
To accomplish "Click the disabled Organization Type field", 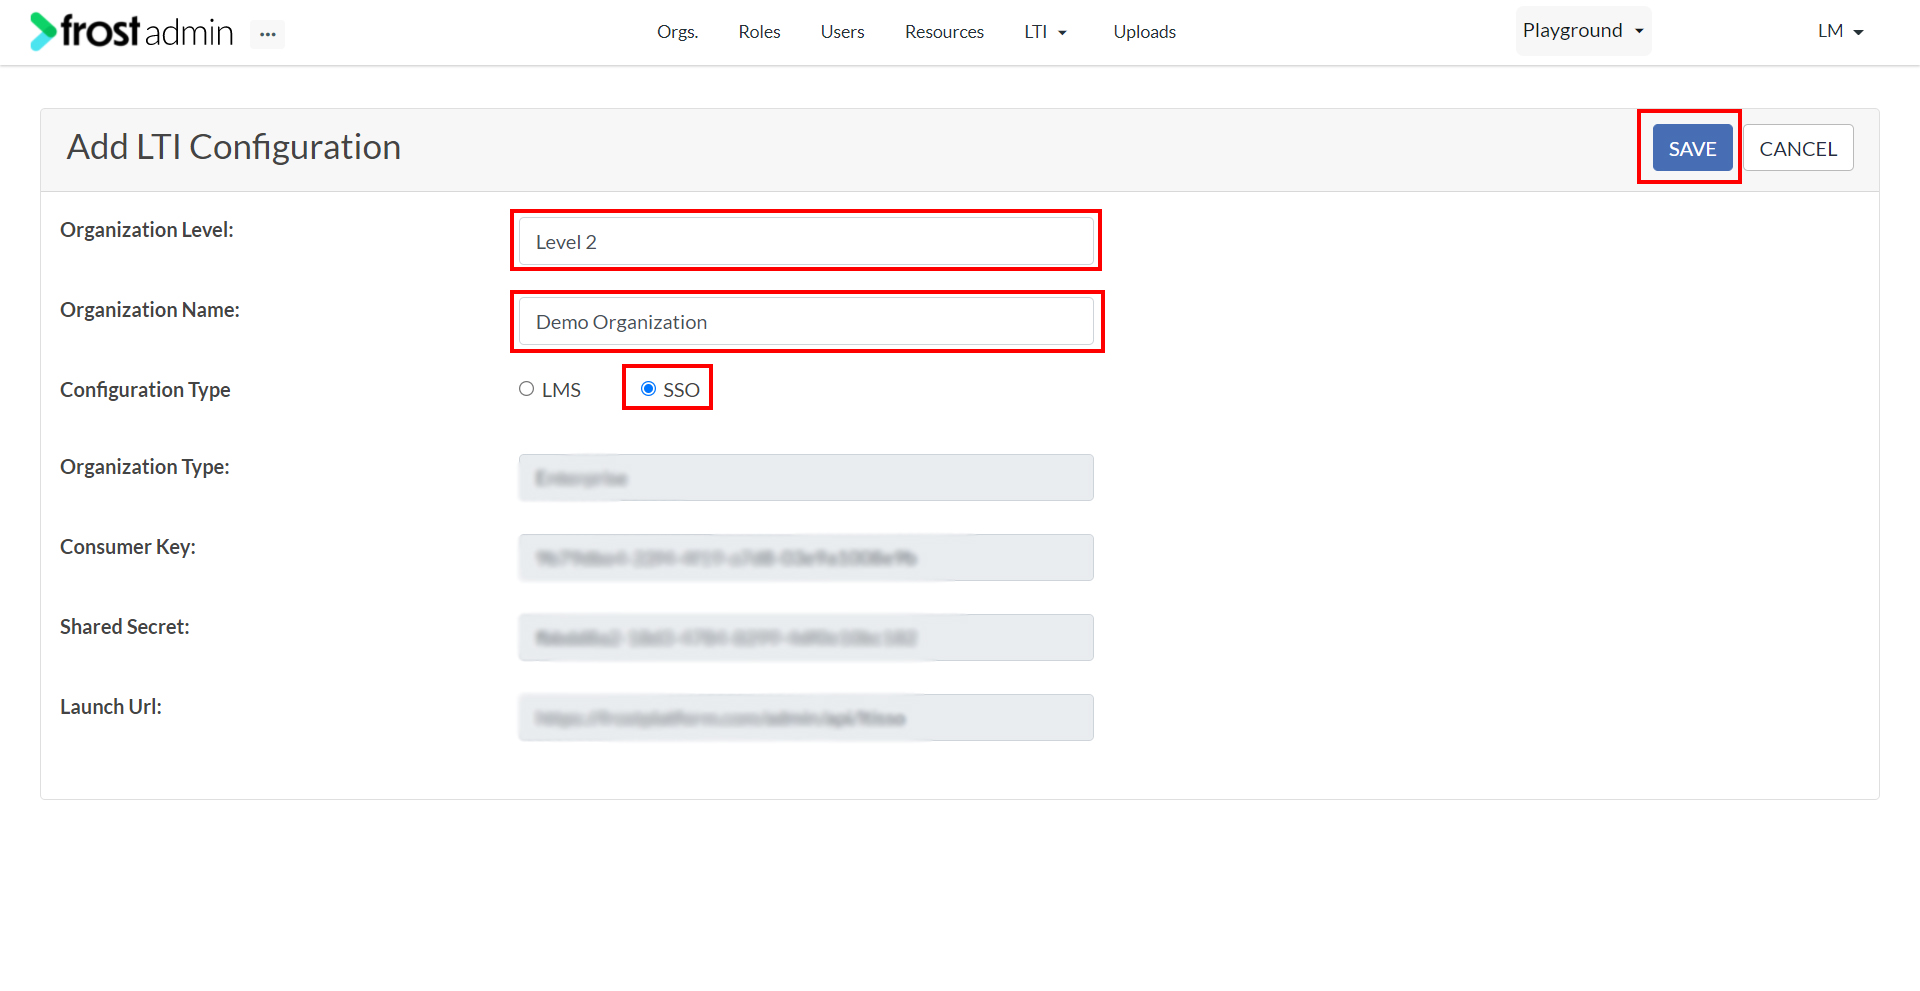I will click(x=805, y=477).
